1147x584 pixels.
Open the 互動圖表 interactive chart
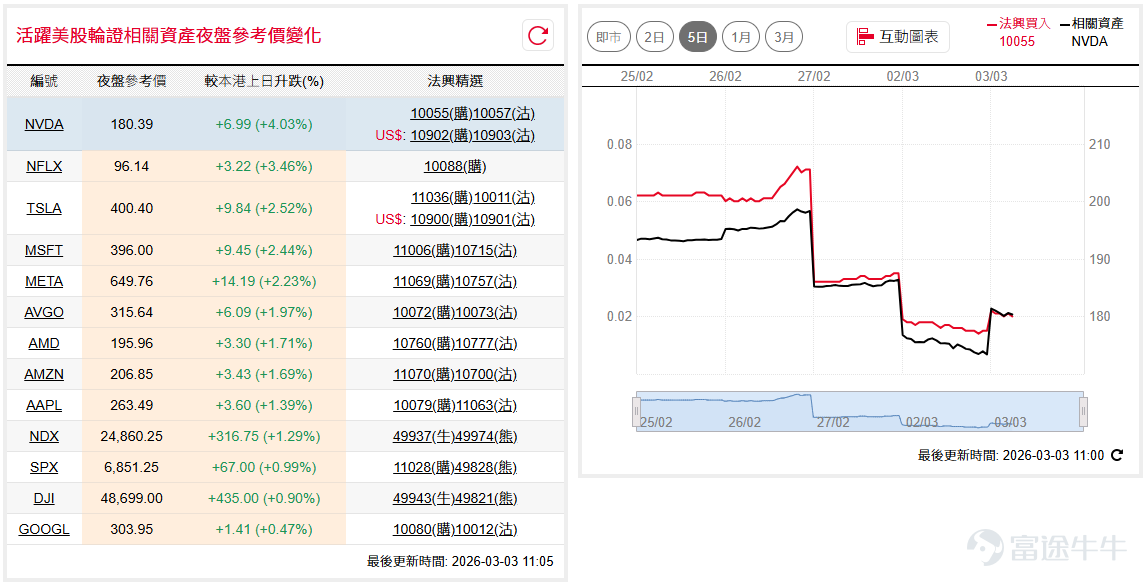point(898,37)
